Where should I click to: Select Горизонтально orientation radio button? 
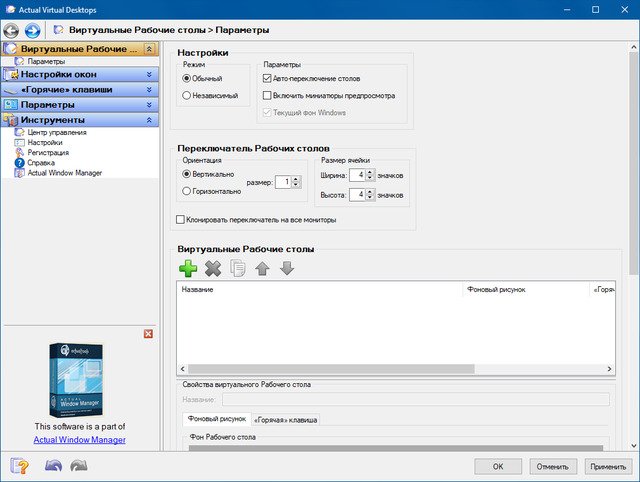[187, 190]
